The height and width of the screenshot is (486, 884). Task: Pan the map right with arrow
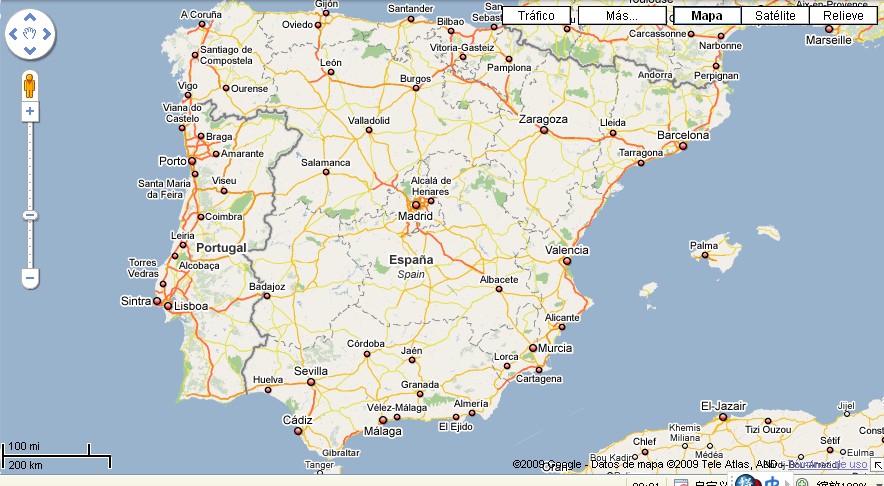(x=46, y=33)
